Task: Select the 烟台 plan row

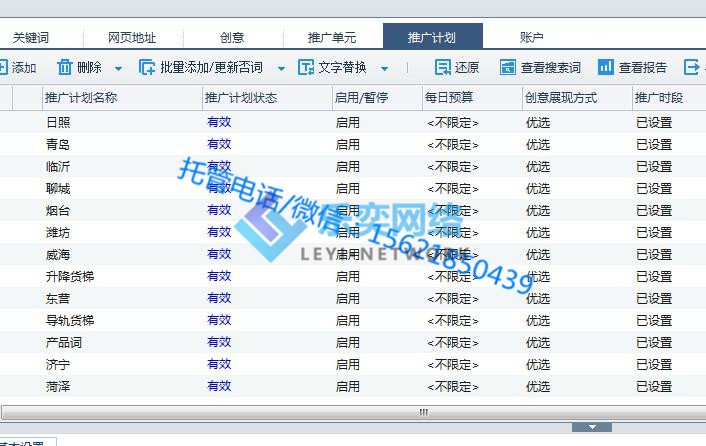Action: (353, 210)
